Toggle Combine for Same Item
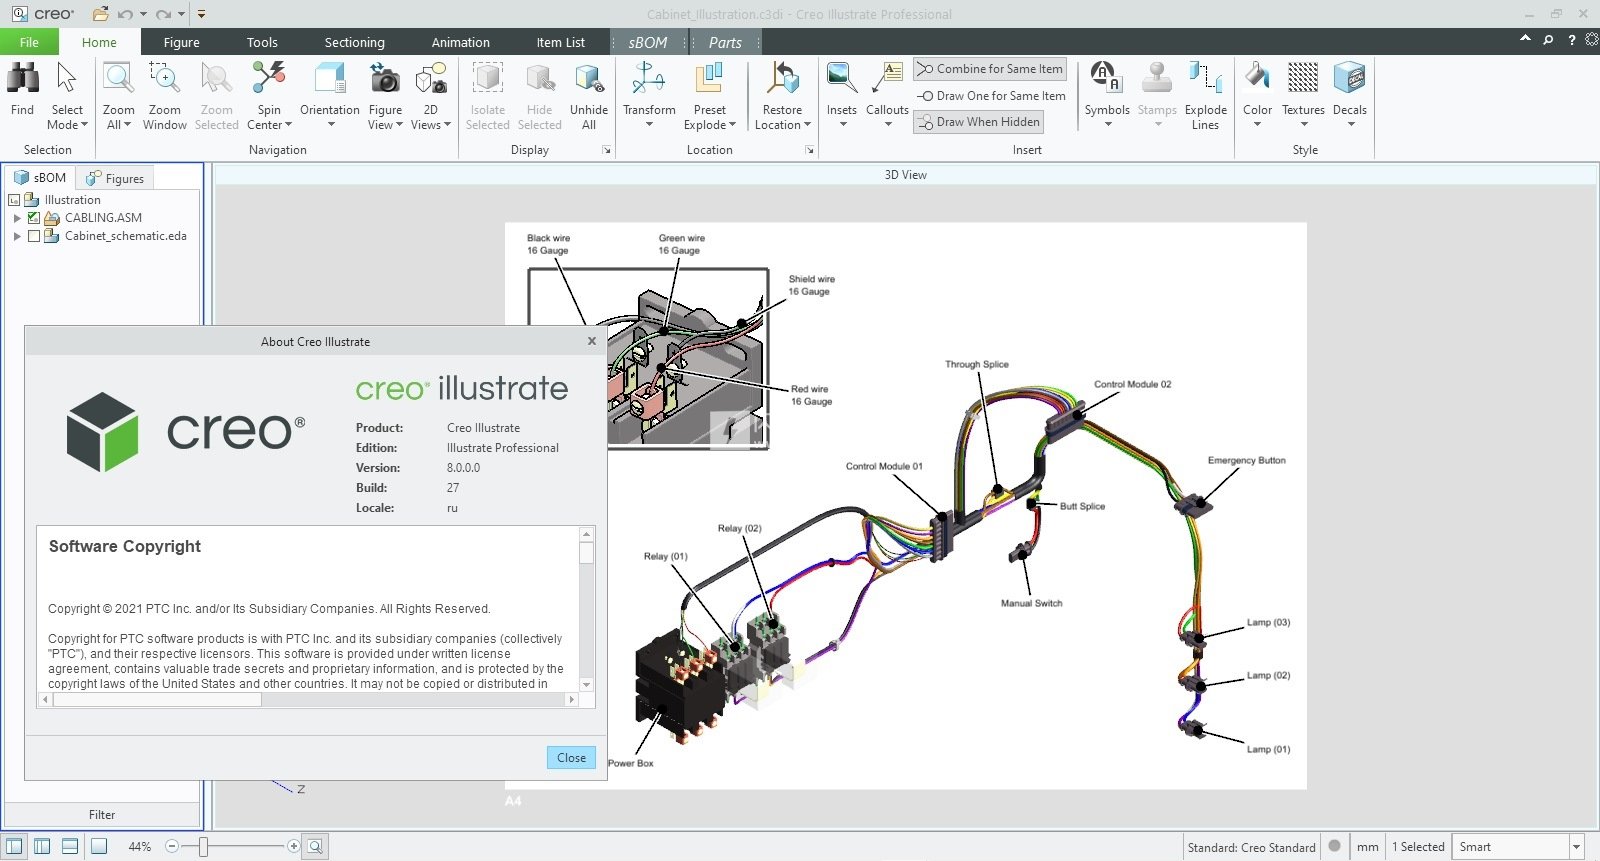Screen dimensions: 1600x861 989,69
